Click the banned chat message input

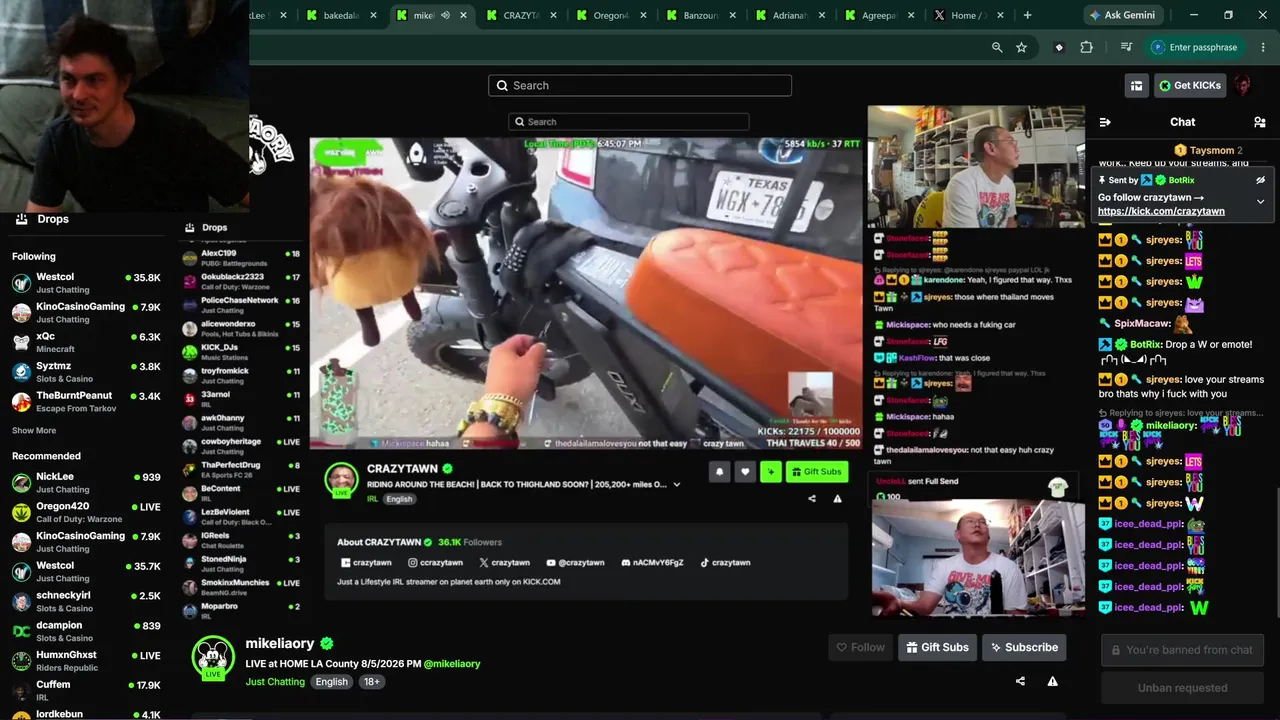pos(1183,650)
